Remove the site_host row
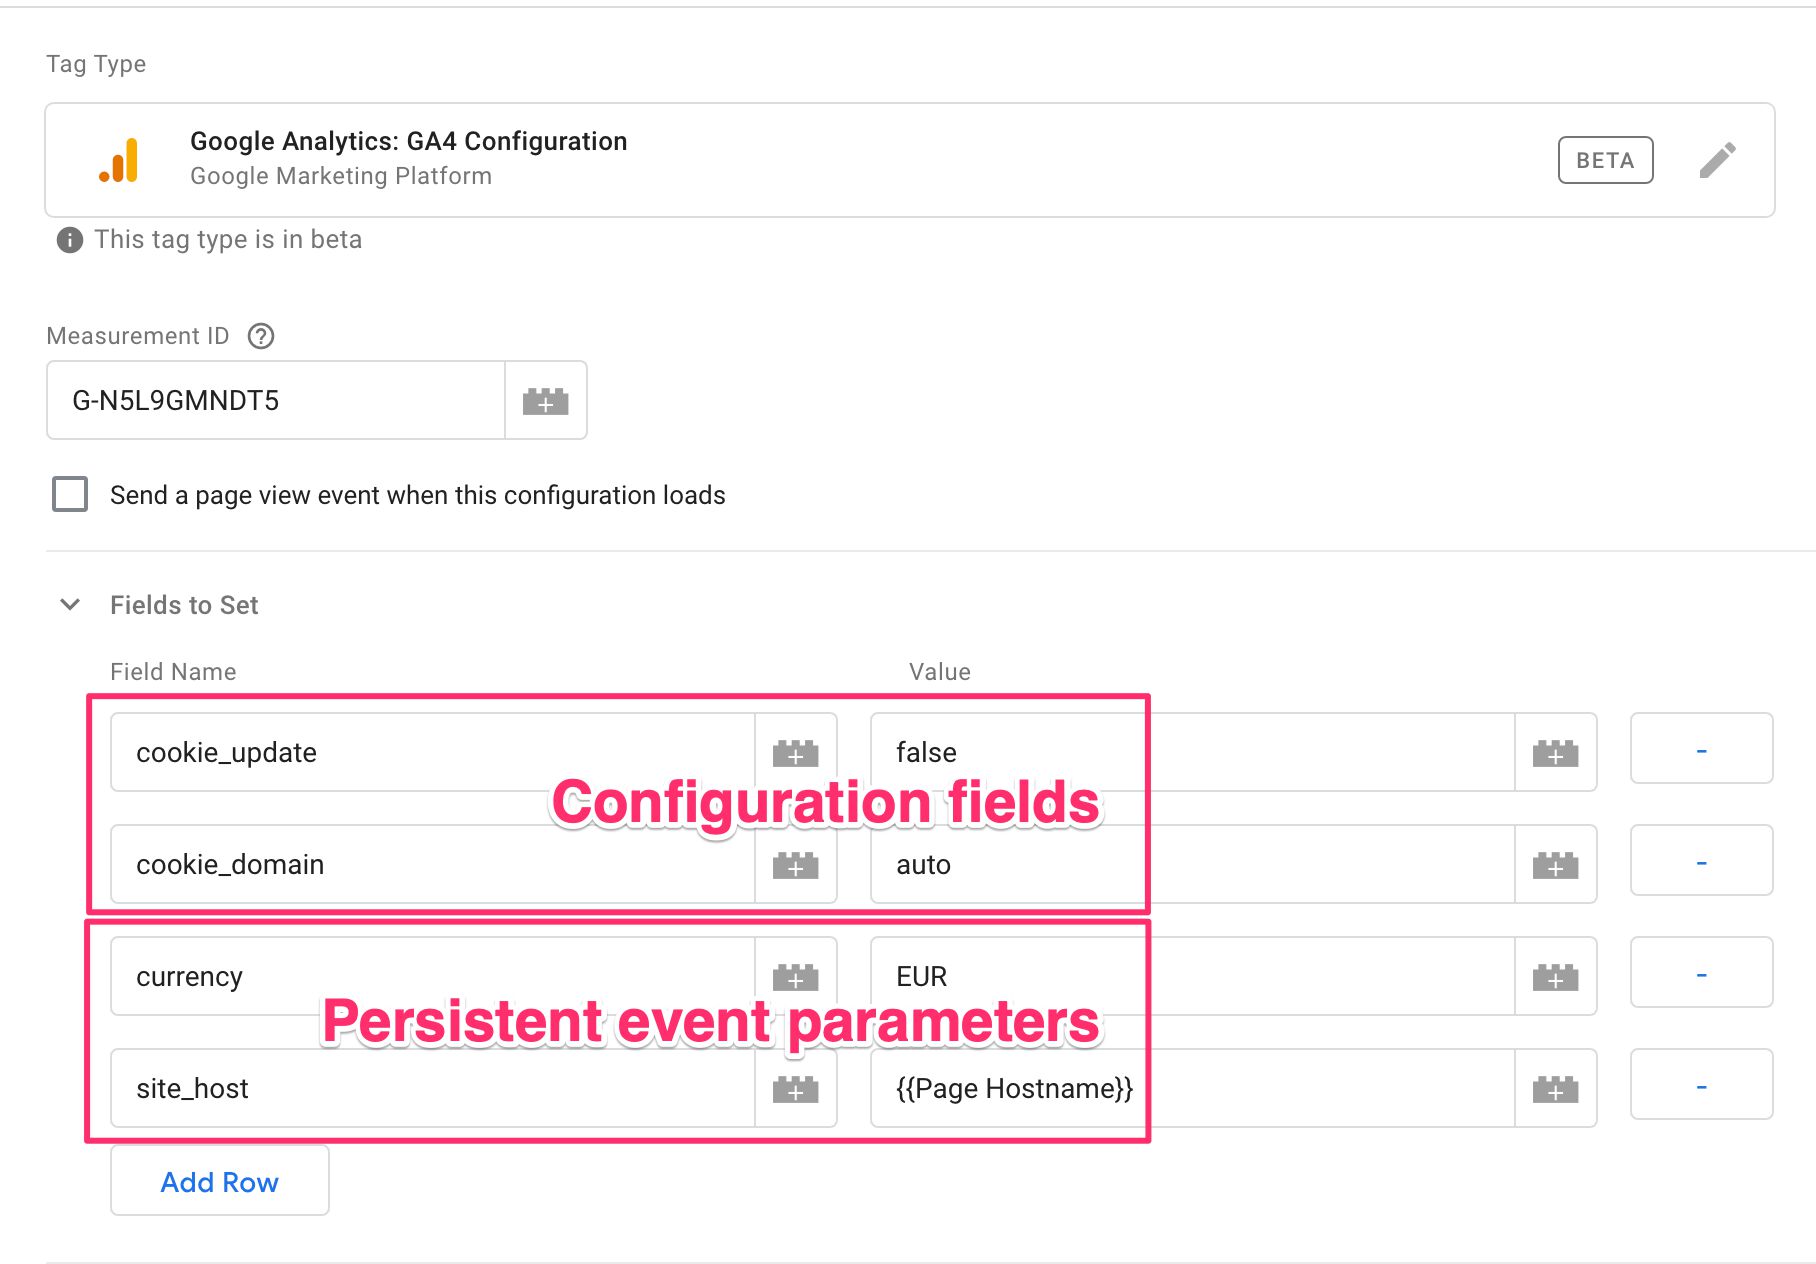Viewport: 1816px width, 1264px height. tap(1701, 1085)
